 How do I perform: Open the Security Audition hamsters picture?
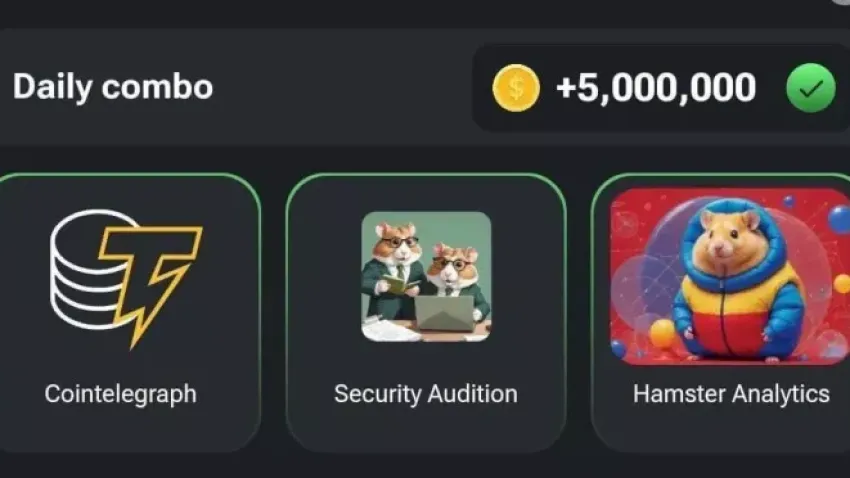point(426,277)
